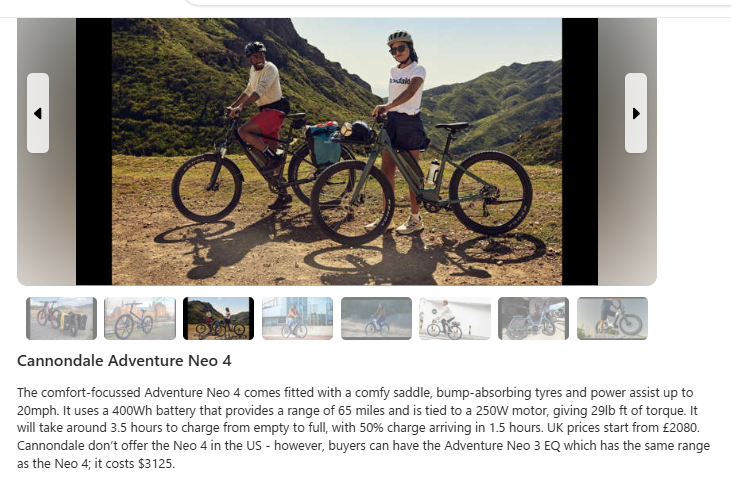Advance to the next slide with right arrow
This screenshot has width=731, height=502.
(x=636, y=113)
